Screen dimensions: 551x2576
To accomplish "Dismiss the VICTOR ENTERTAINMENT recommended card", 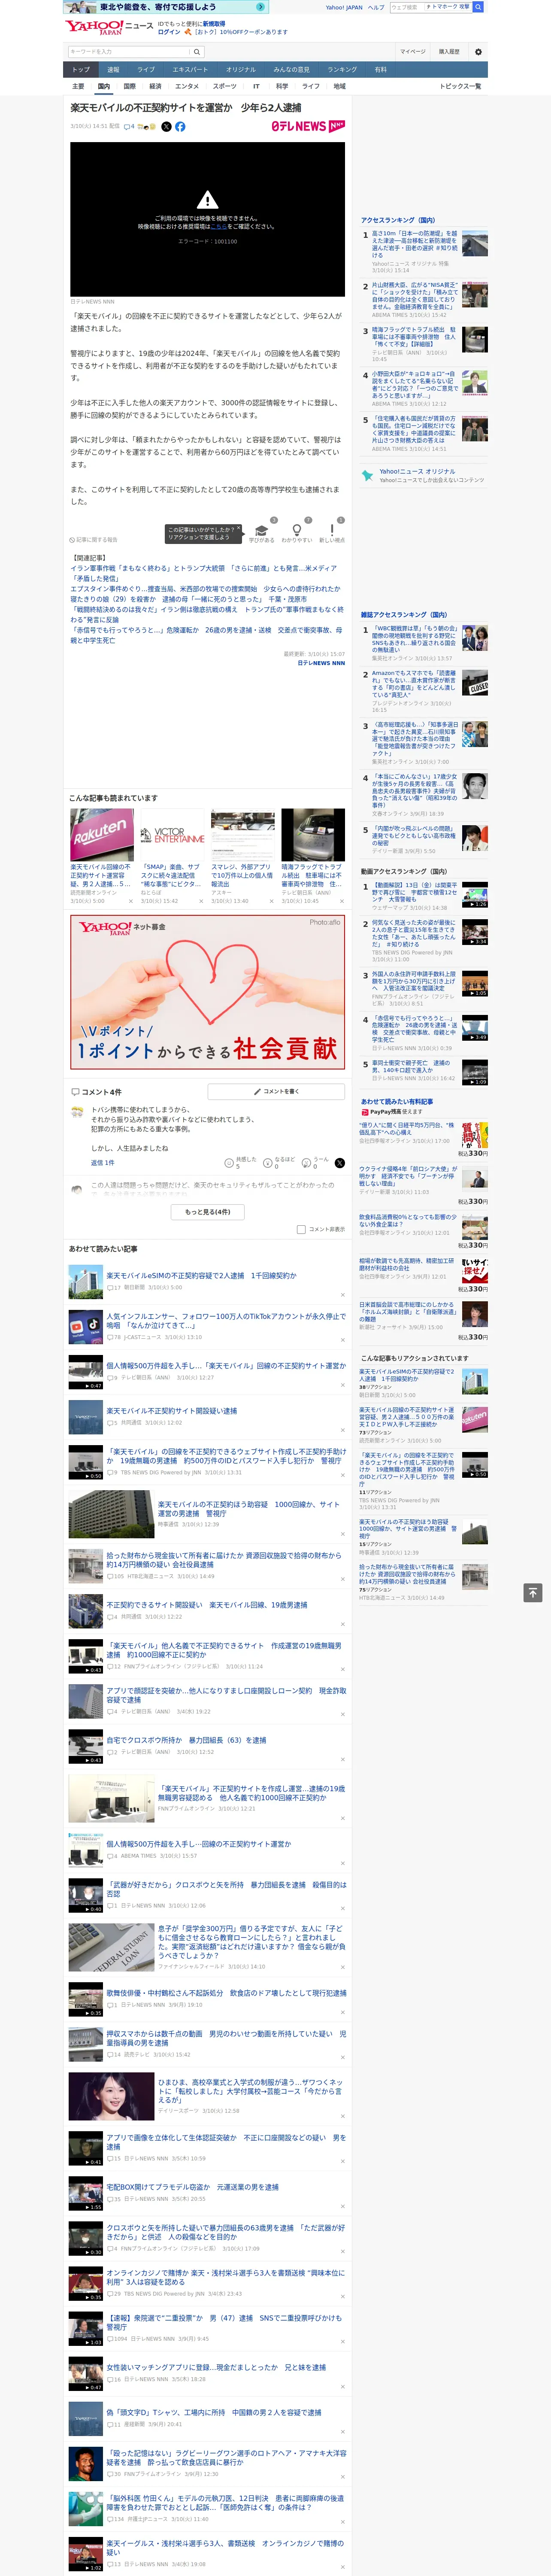I will [201, 901].
